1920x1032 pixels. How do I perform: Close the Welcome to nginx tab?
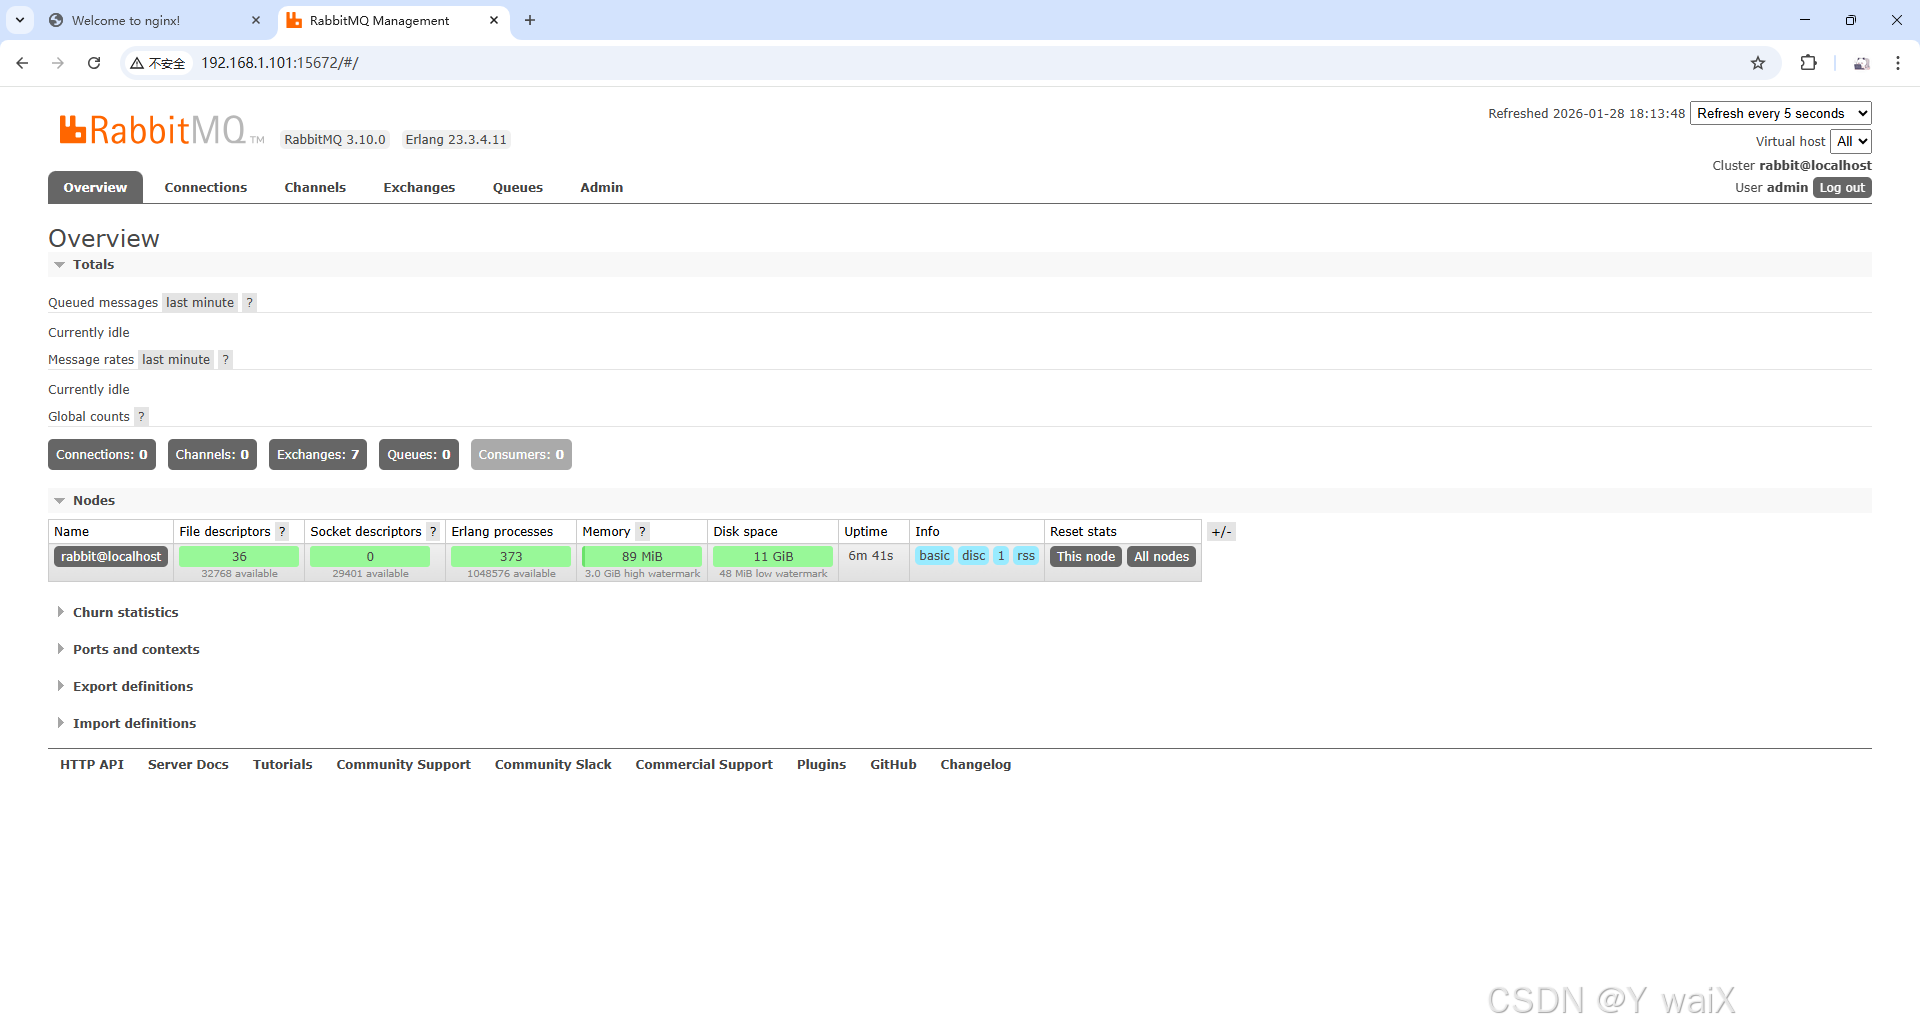pos(256,20)
